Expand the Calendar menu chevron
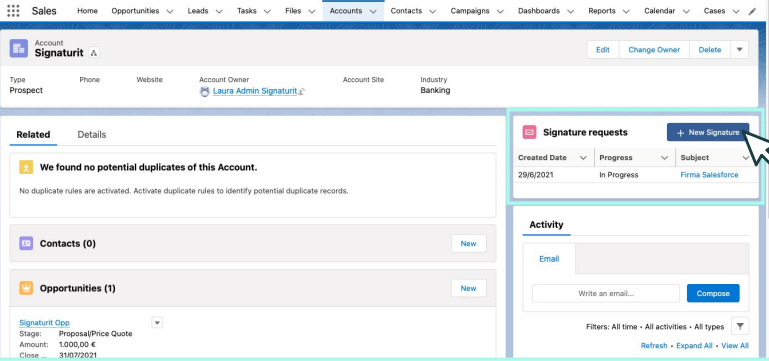 coord(686,11)
